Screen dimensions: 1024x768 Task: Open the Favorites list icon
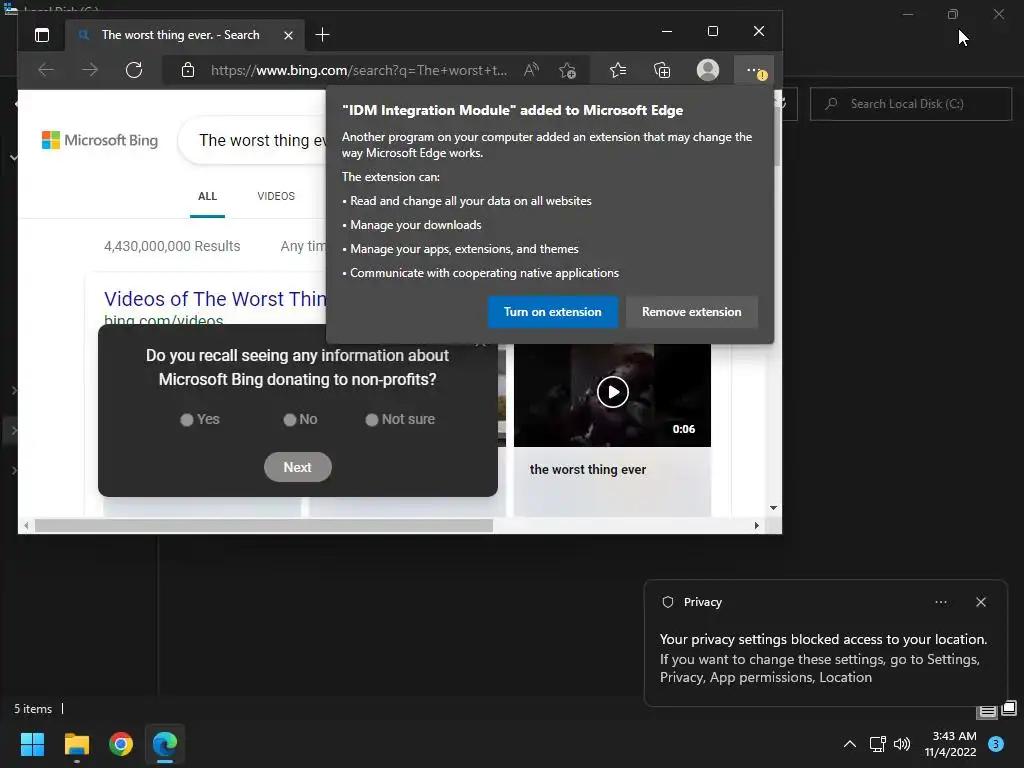[618, 70]
